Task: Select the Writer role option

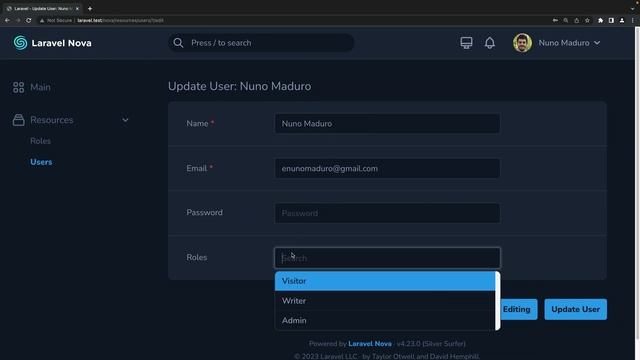Action: click(385, 301)
